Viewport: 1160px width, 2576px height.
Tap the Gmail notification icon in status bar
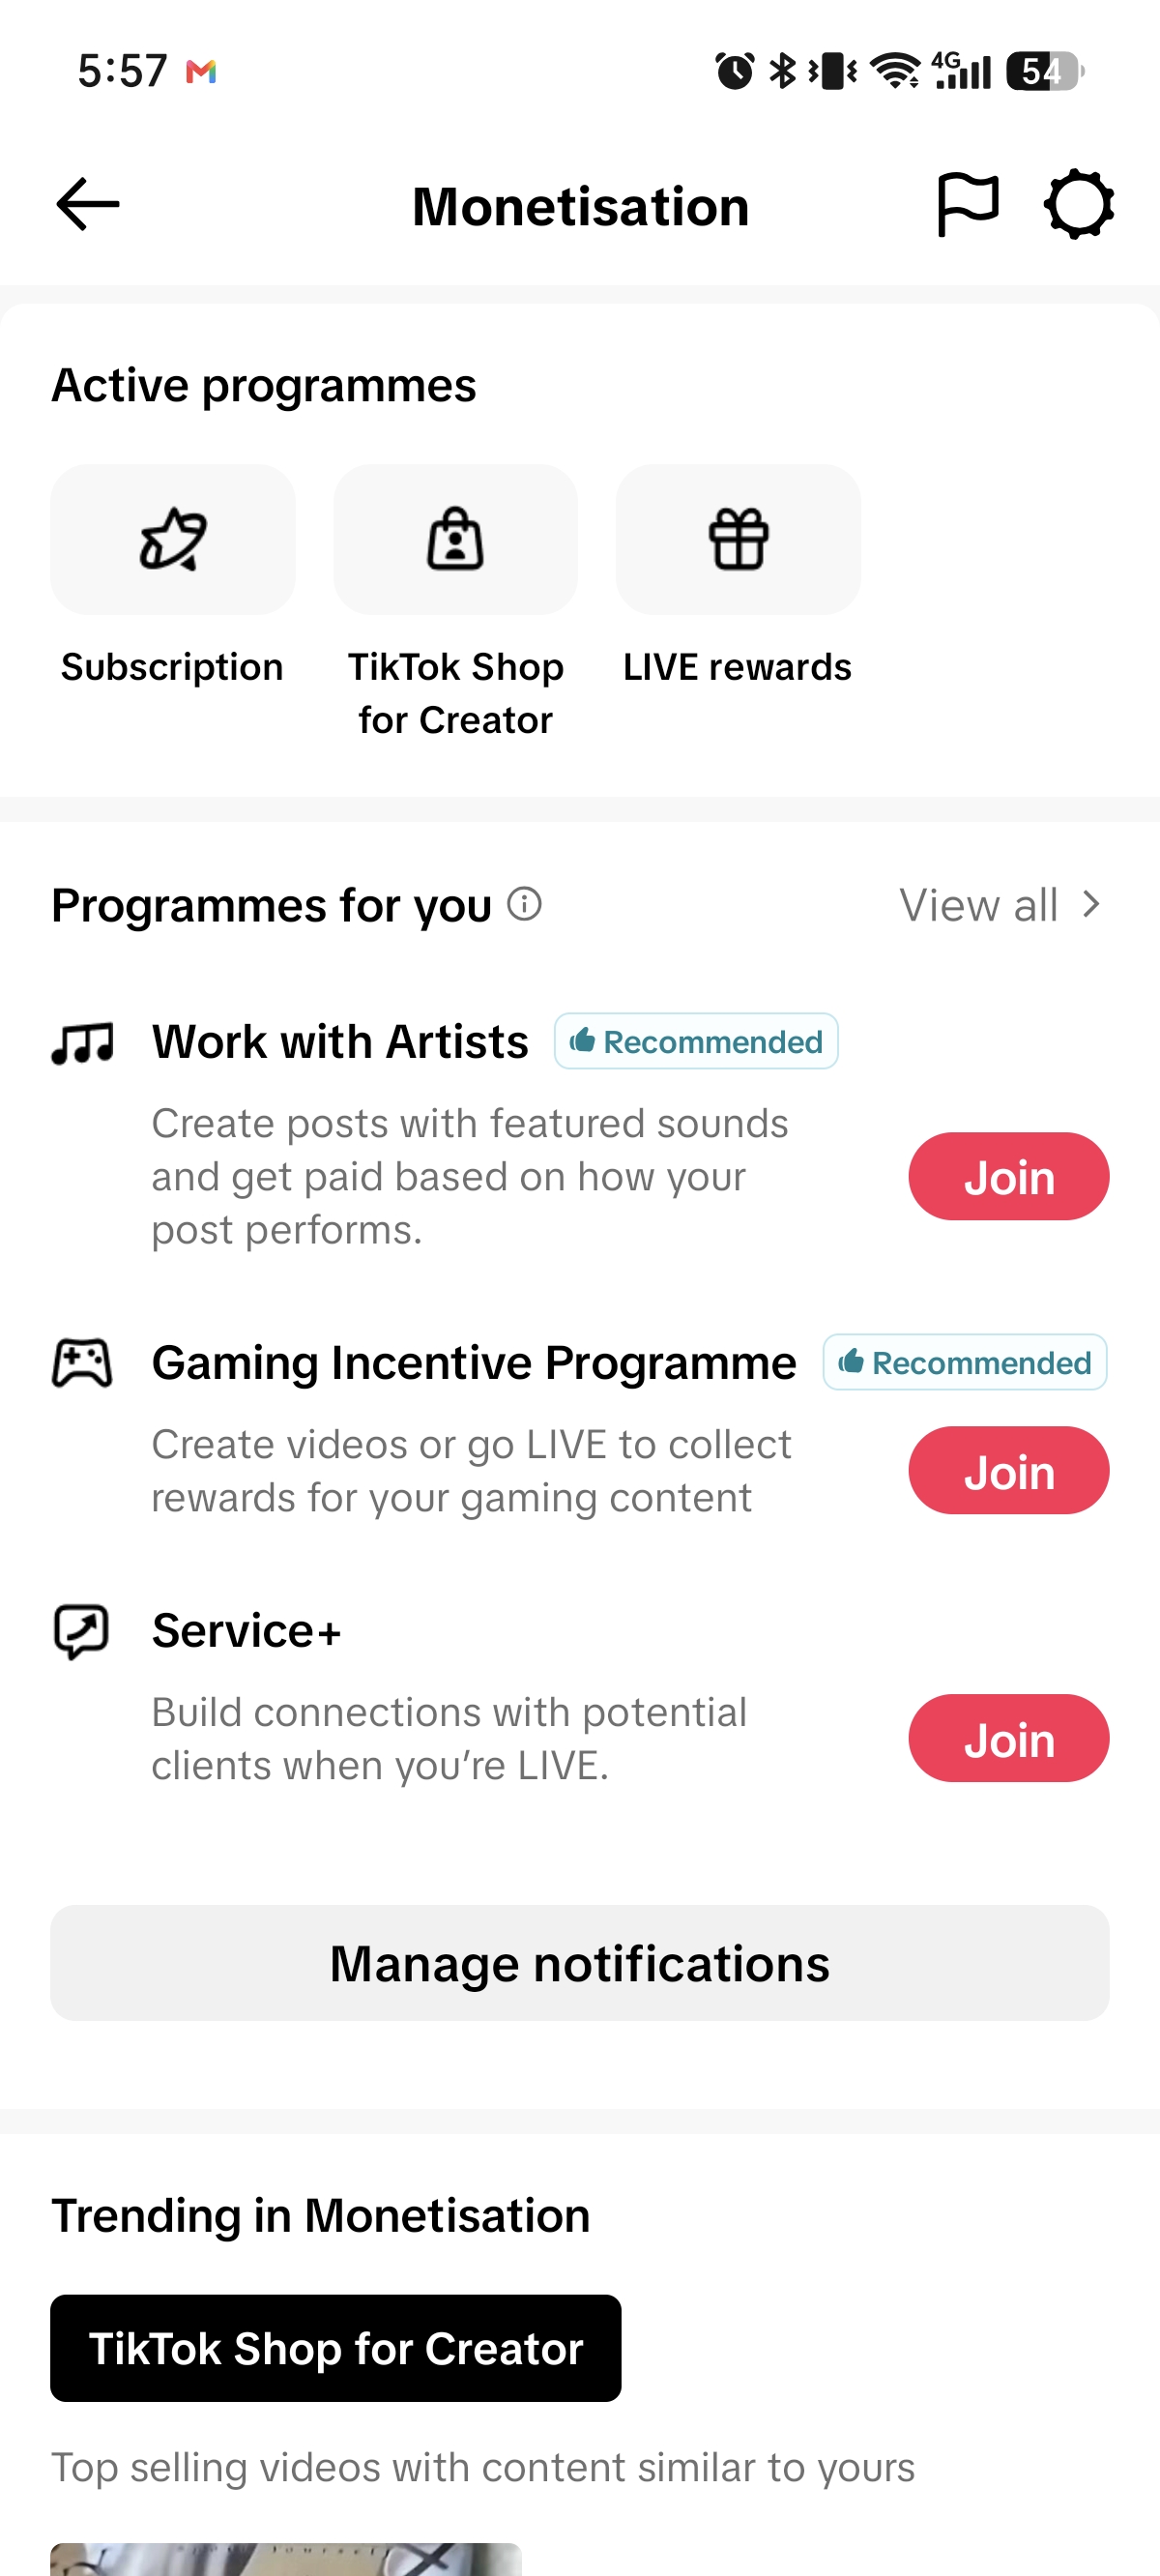201,71
